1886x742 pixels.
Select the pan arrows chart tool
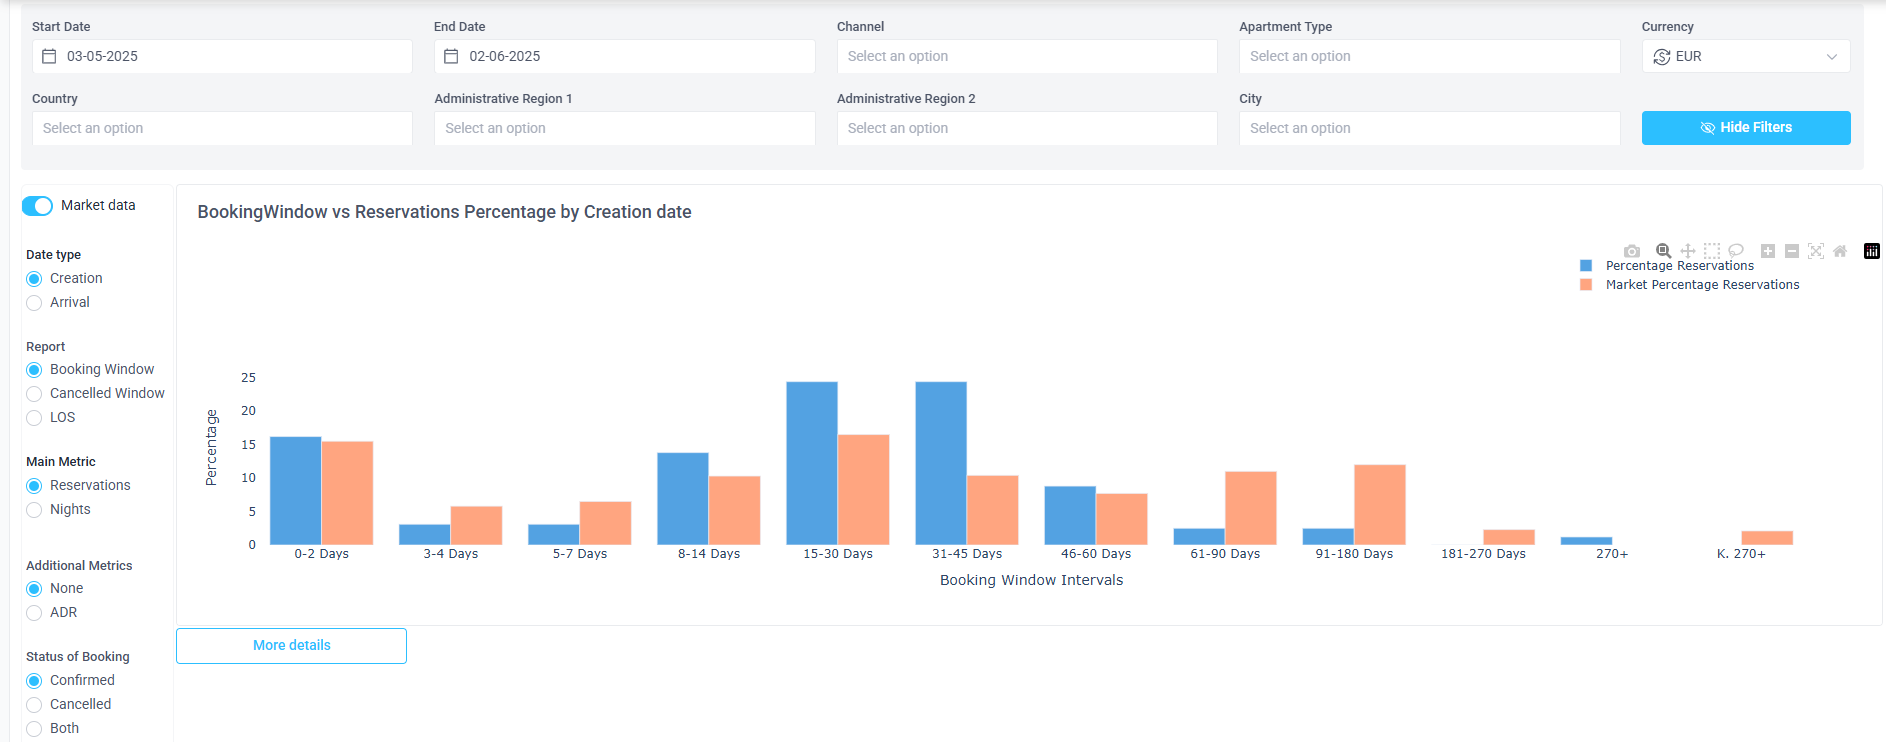point(1688,251)
